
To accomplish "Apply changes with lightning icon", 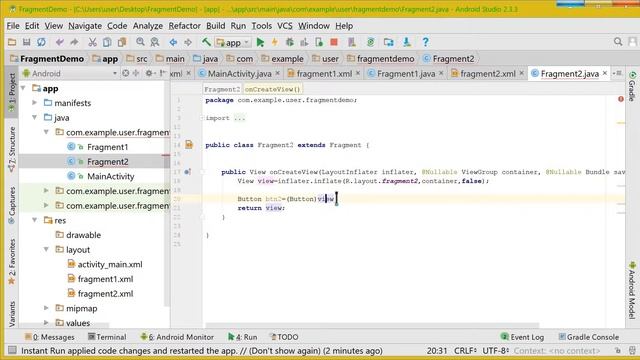I will 275,42.
